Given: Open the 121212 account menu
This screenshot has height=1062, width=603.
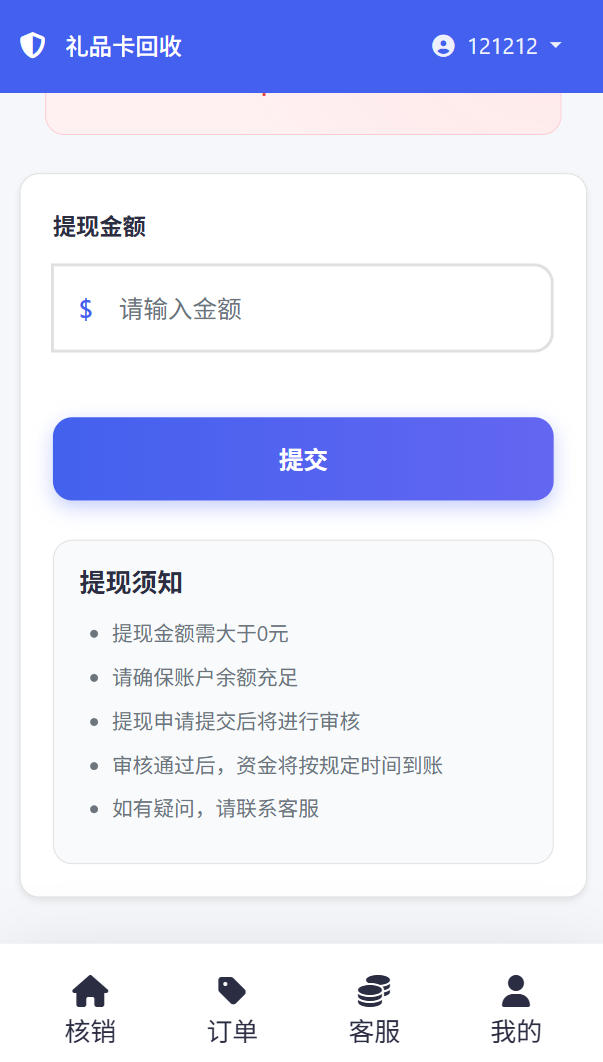Looking at the screenshot, I should point(502,46).
